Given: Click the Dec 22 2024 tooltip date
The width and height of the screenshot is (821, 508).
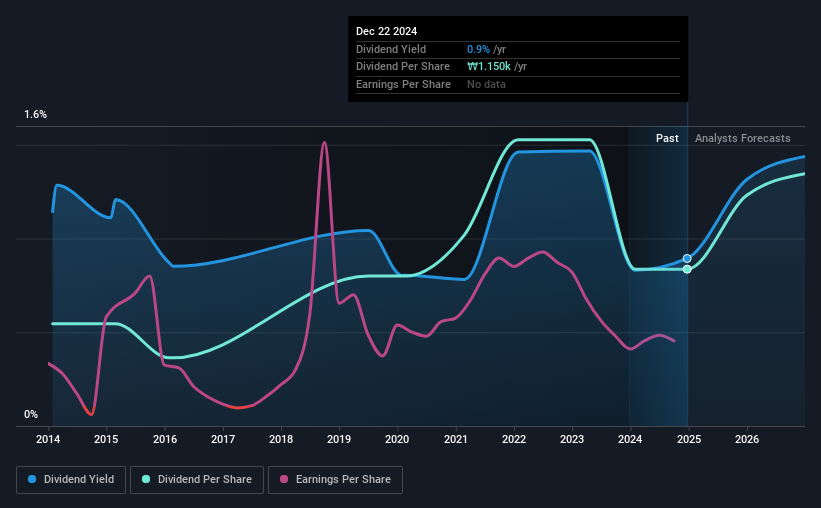Looking at the screenshot, I should click(386, 31).
